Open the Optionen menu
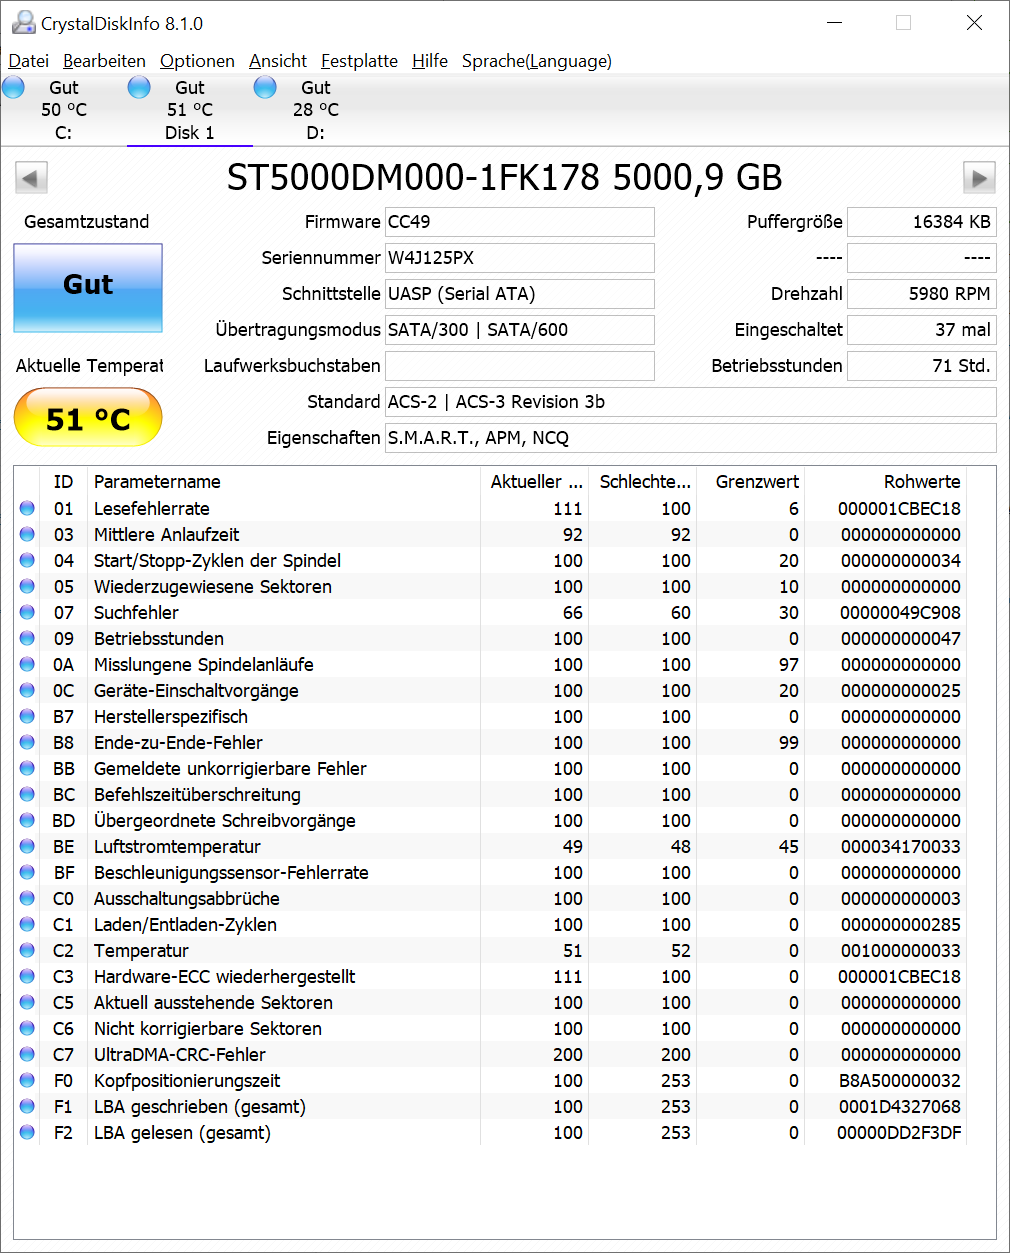This screenshot has height=1253, width=1010. (x=197, y=61)
